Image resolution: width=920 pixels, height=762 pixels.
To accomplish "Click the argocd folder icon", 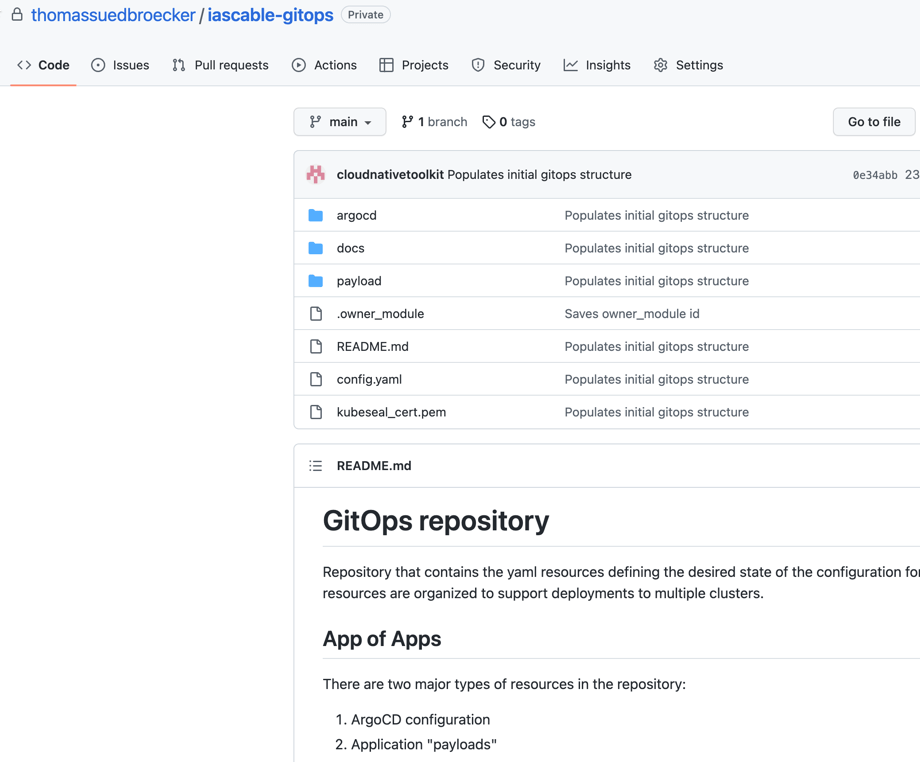I will 316,215.
